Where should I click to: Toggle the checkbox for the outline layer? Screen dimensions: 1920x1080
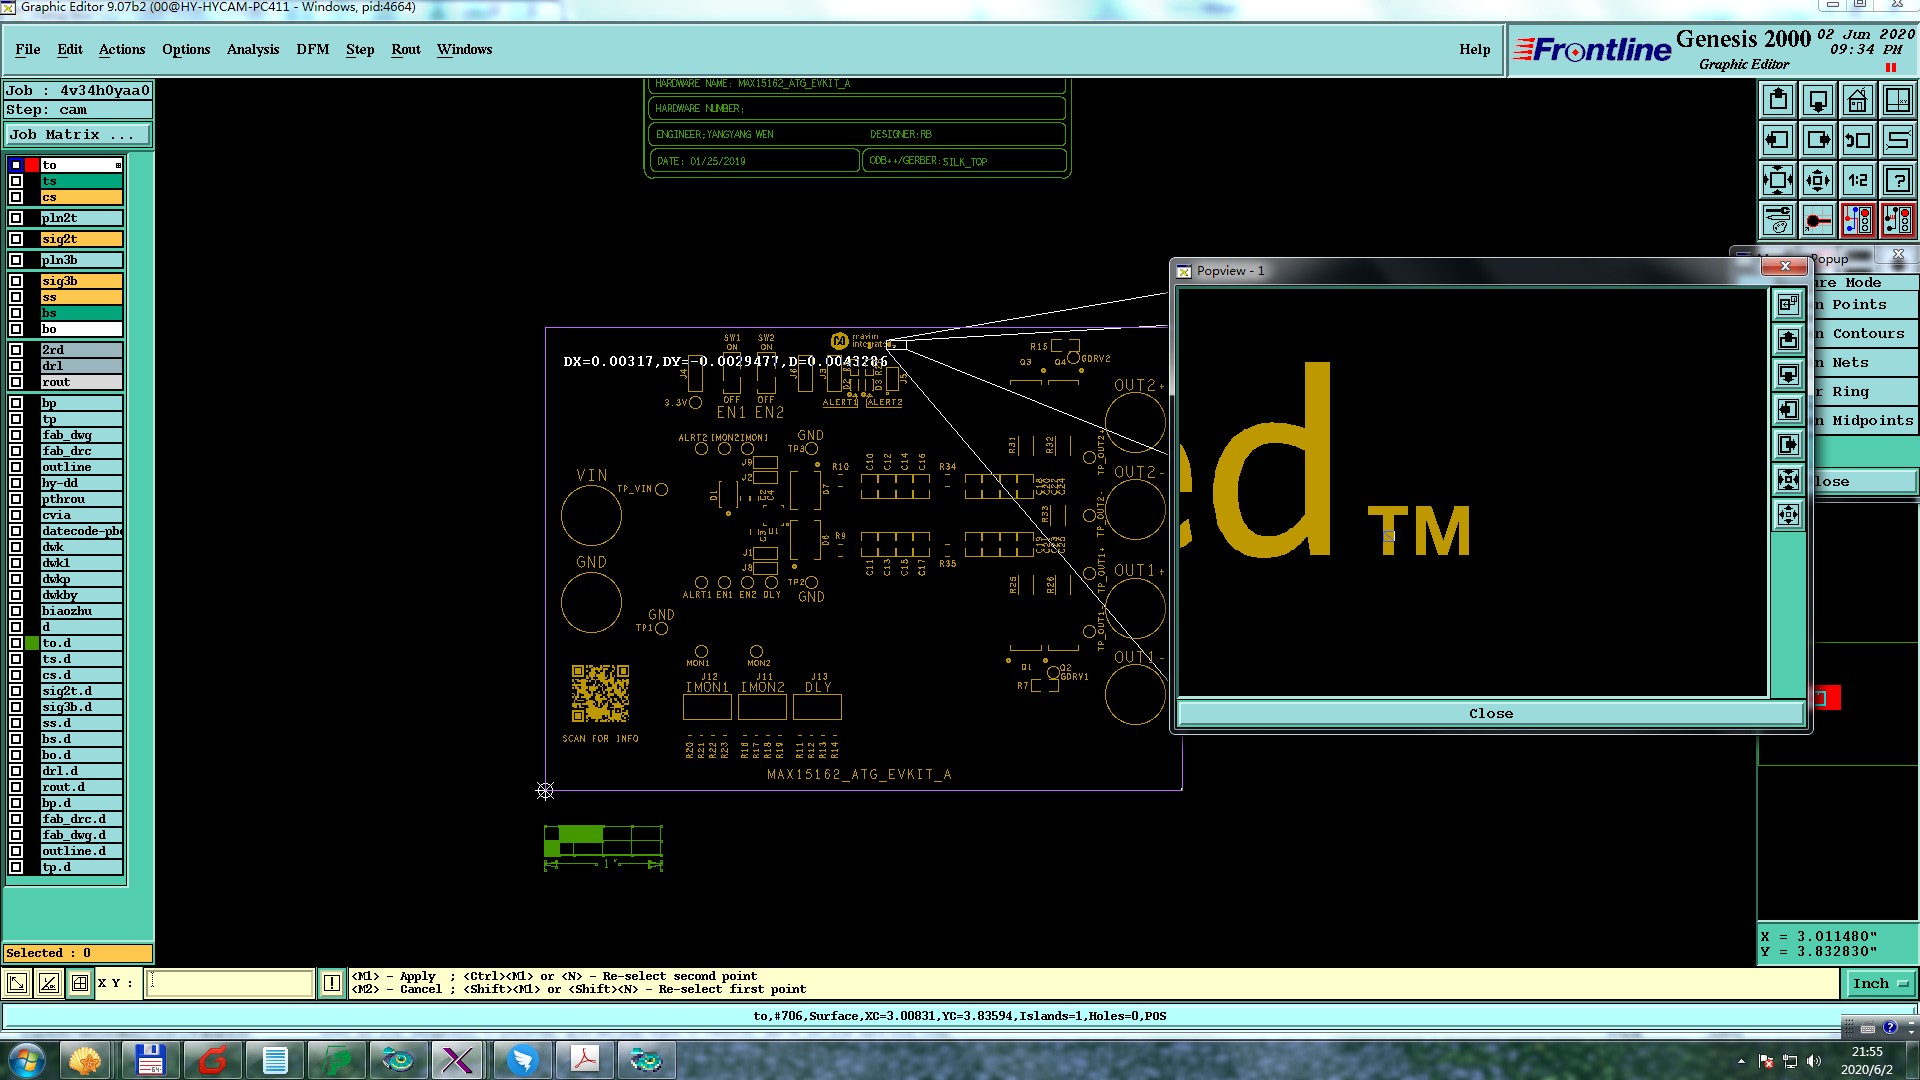point(16,467)
